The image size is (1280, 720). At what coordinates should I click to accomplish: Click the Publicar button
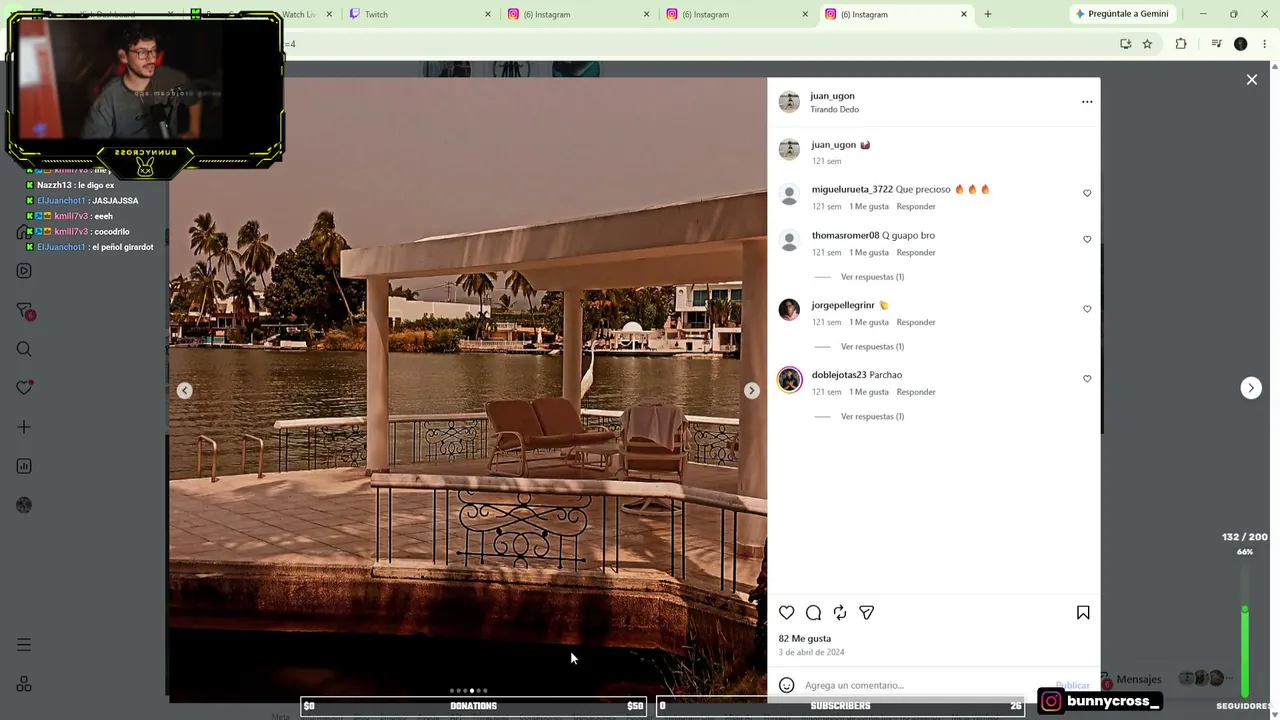click(x=1072, y=686)
